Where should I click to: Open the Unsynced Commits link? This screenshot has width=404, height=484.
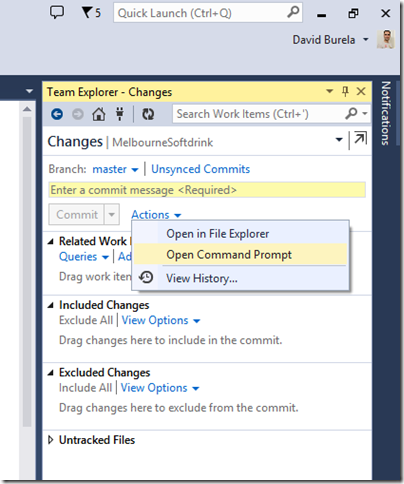click(200, 169)
